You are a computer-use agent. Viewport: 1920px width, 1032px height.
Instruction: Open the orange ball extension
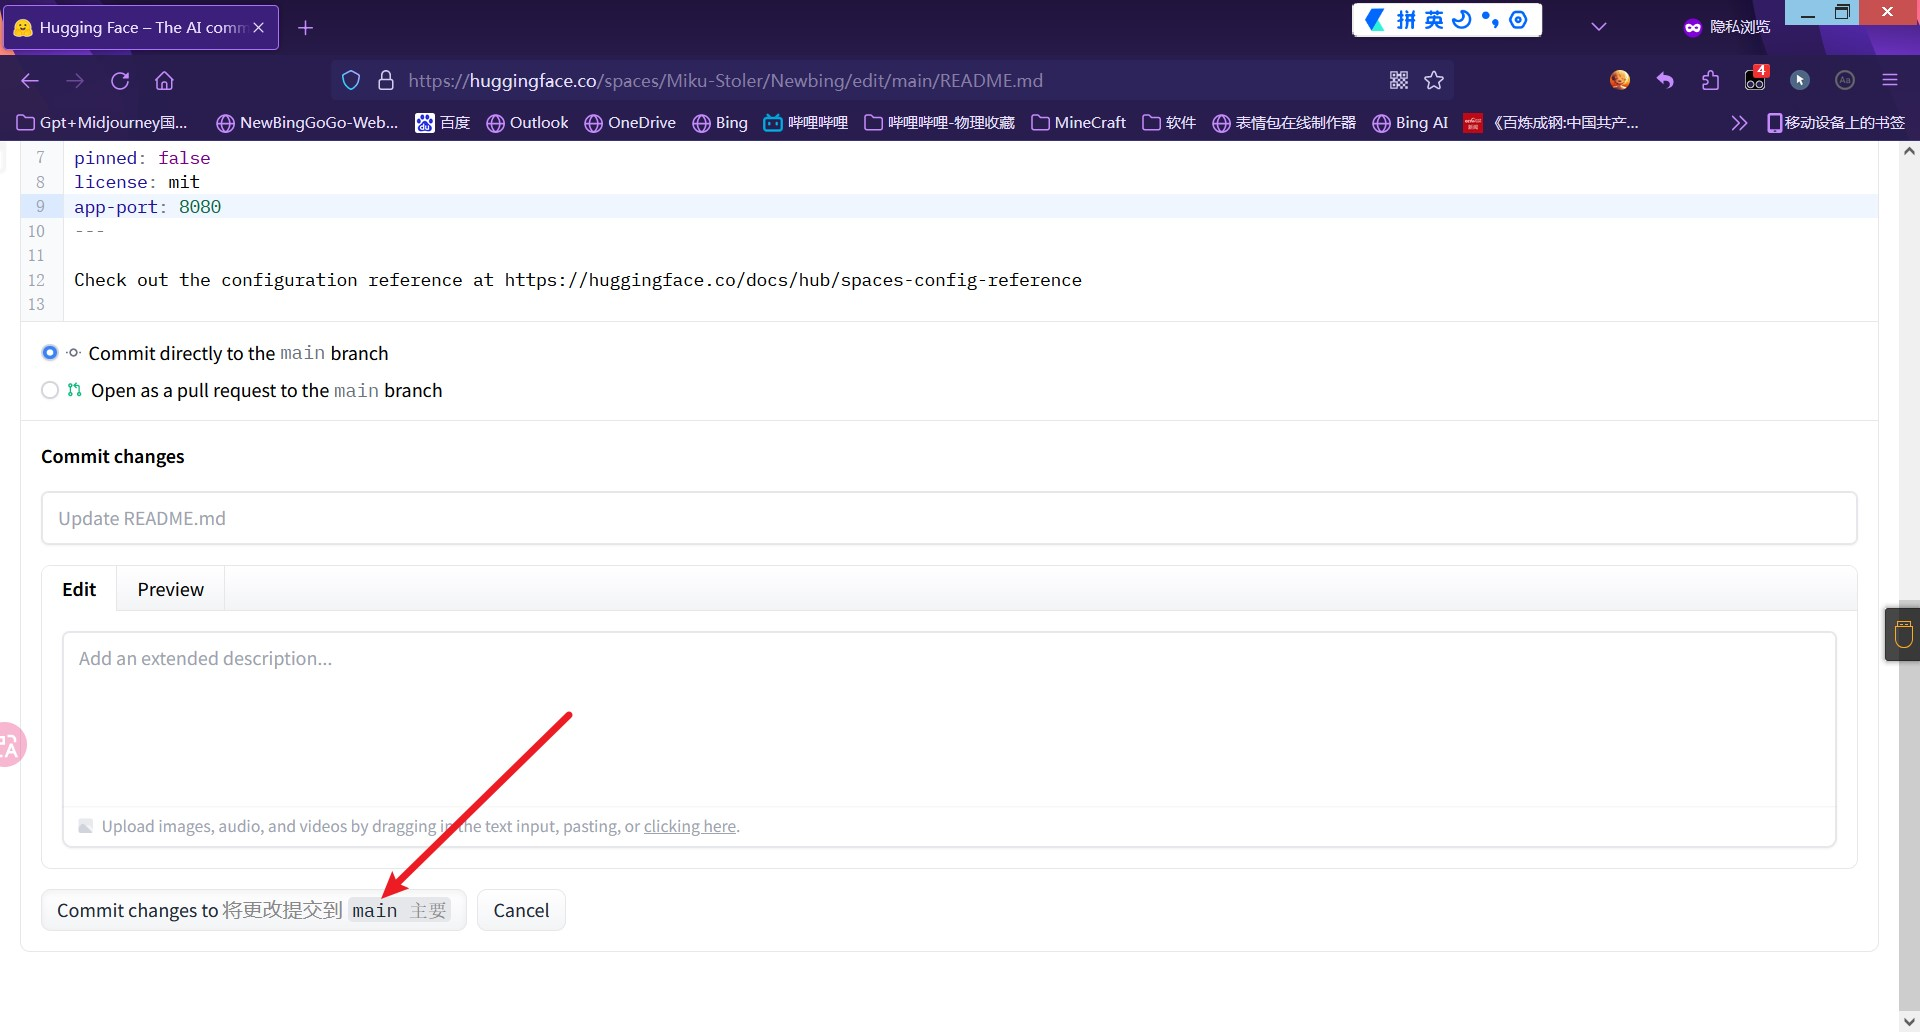click(x=1620, y=80)
